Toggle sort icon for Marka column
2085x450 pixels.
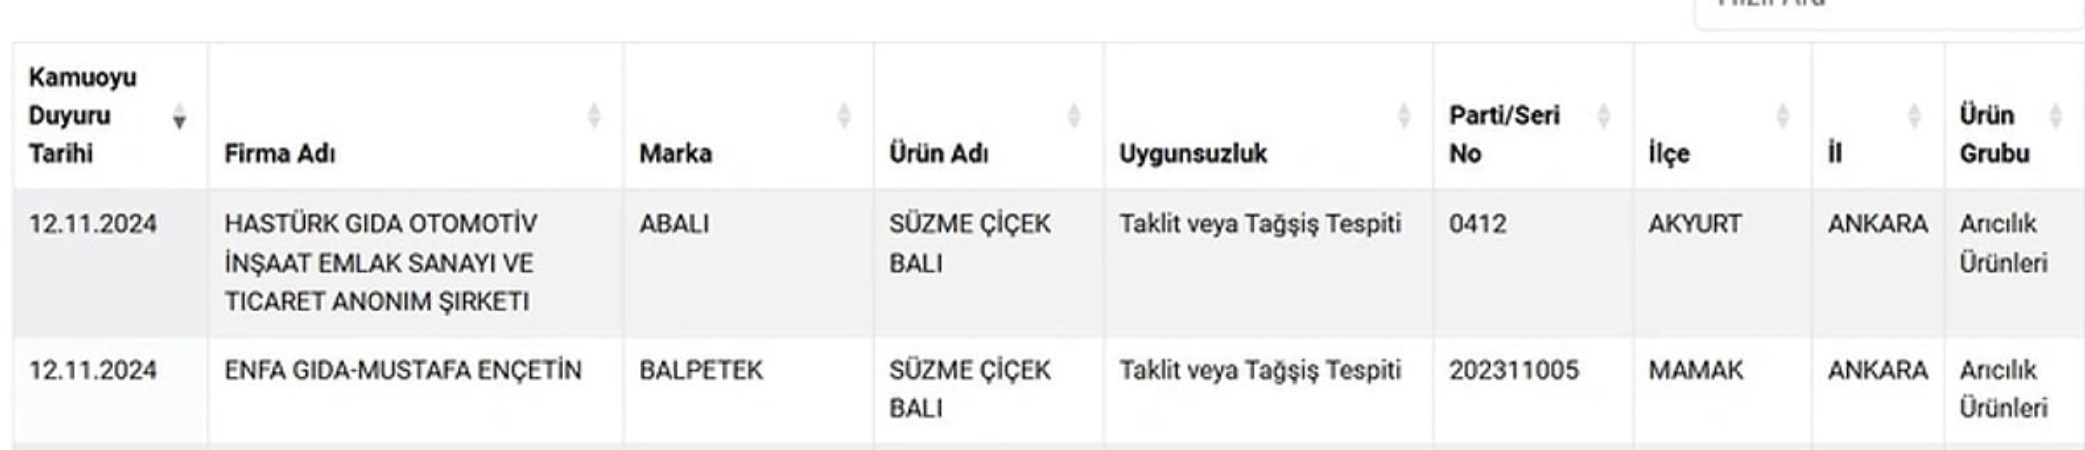(x=844, y=116)
